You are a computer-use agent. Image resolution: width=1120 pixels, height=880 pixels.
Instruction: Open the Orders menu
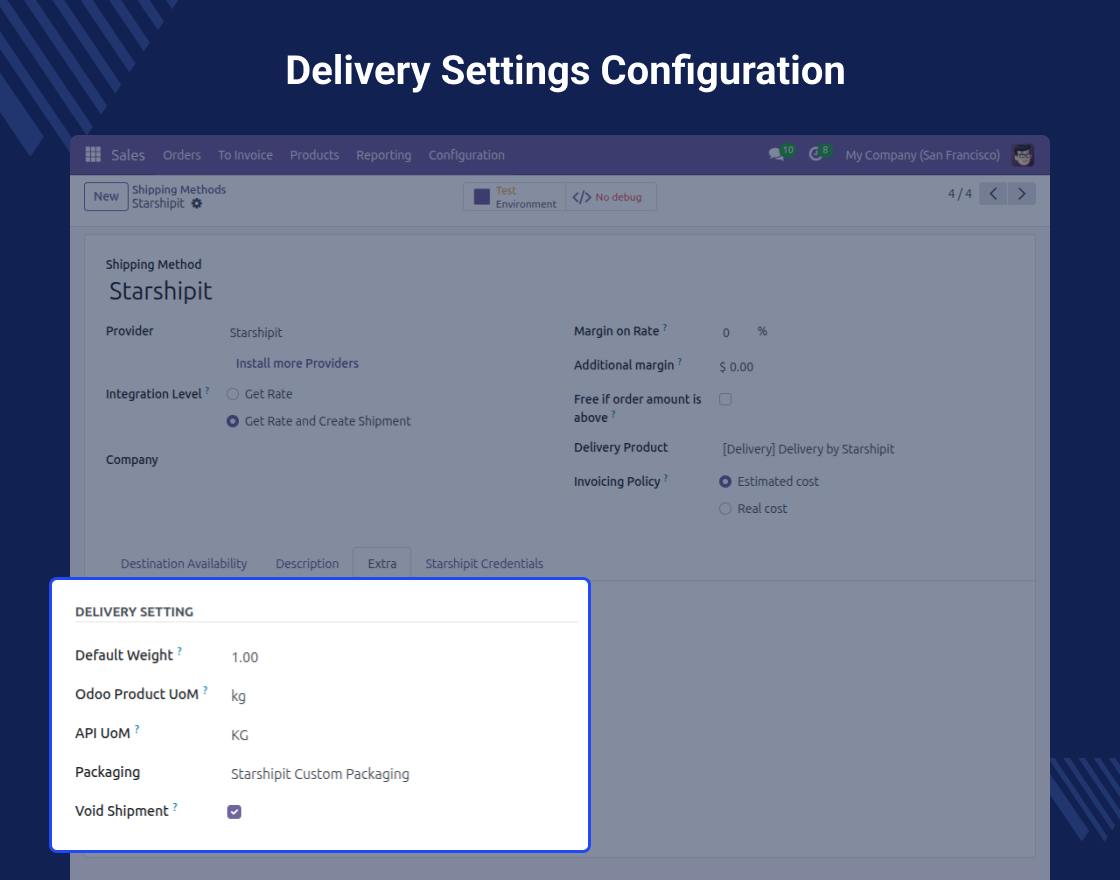point(181,155)
